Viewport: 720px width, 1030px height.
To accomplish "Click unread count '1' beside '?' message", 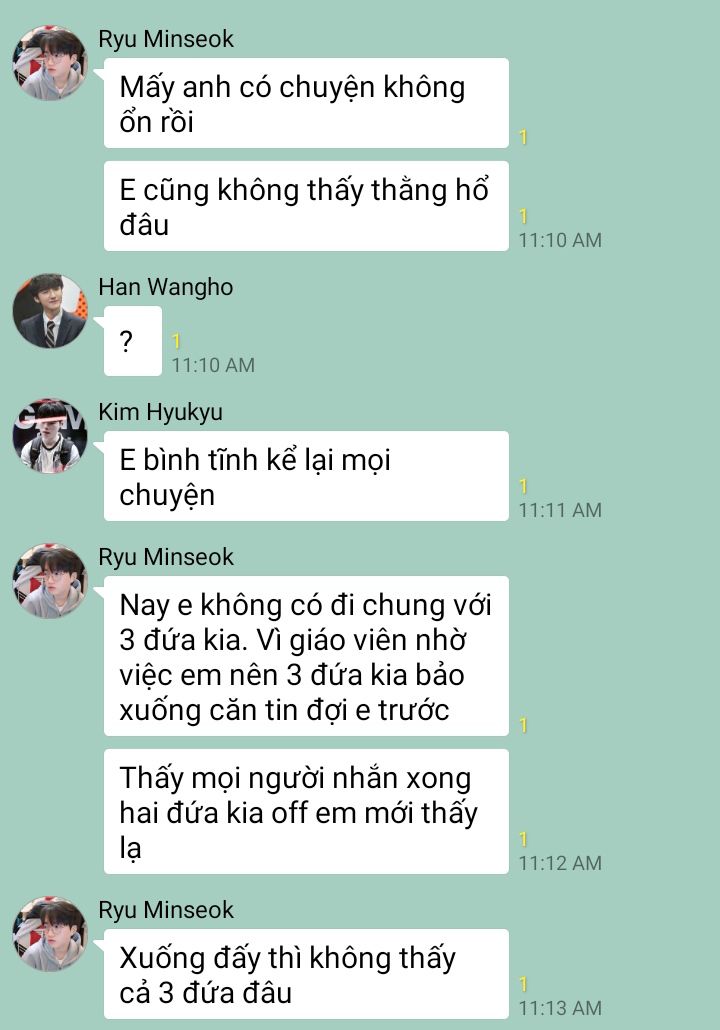I will pos(176,341).
